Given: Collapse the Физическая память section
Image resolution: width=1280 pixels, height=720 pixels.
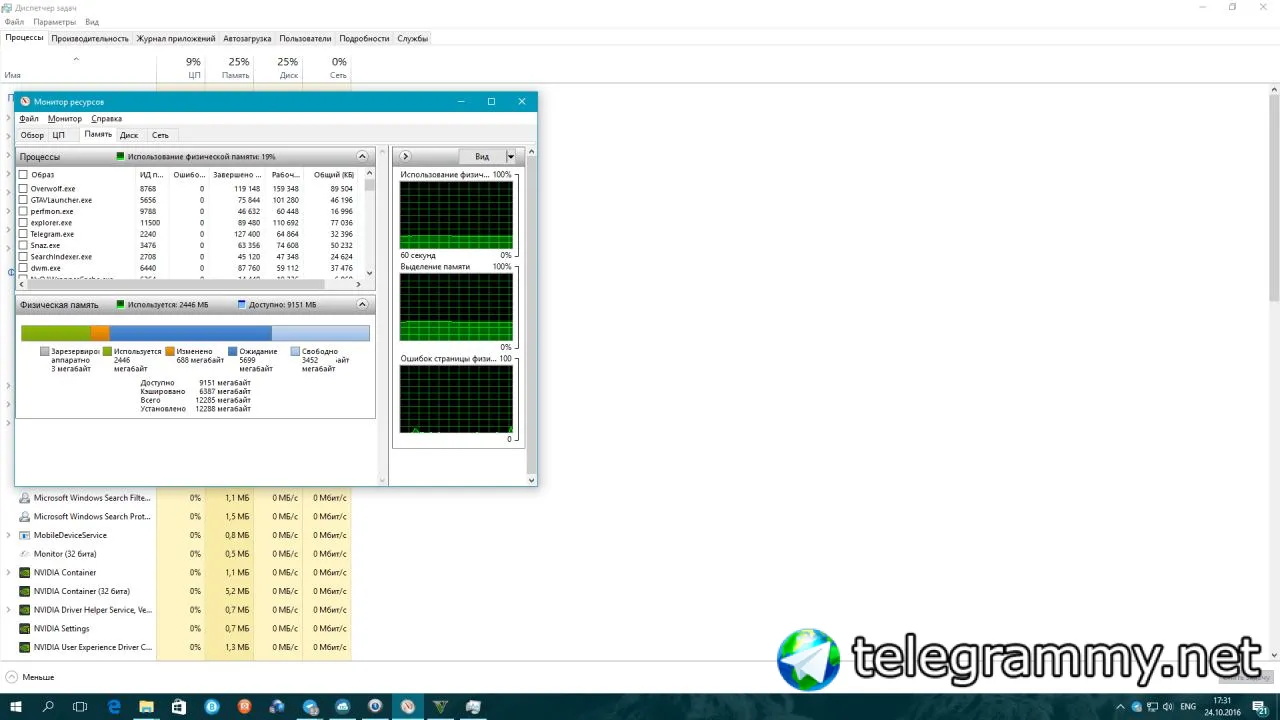Looking at the screenshot, I should 363,305.
